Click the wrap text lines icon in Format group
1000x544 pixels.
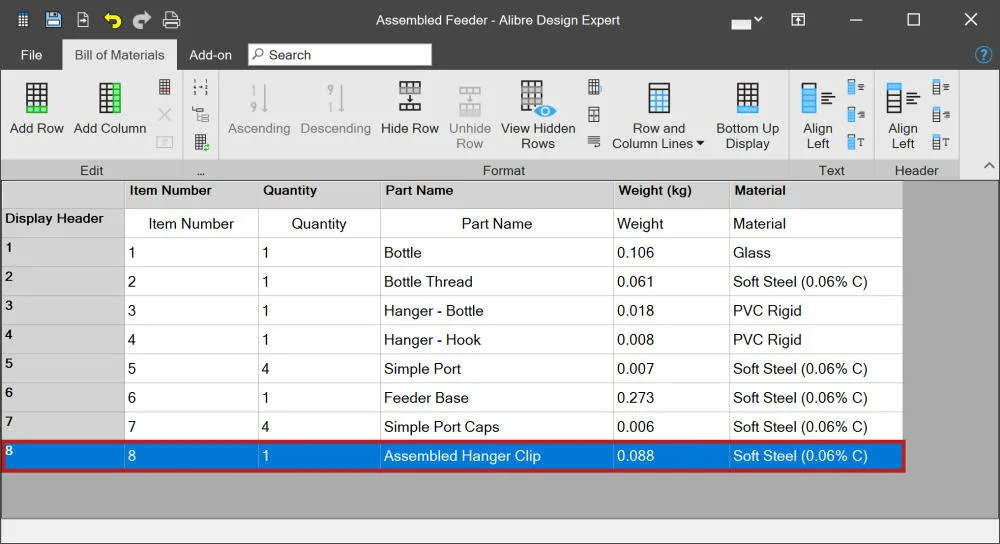pos(594,142)
